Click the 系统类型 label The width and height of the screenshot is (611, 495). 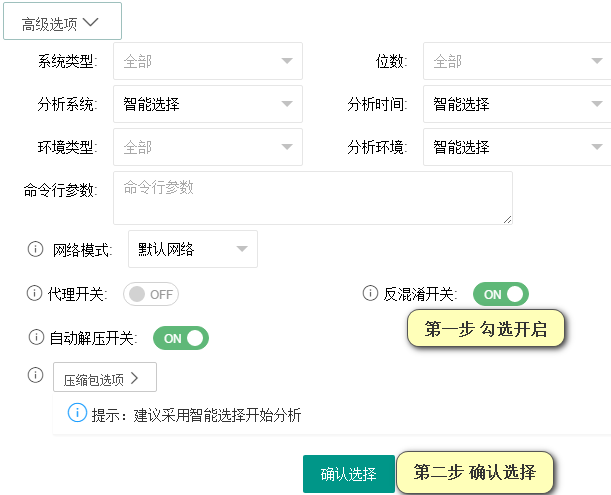pos(67,61)
